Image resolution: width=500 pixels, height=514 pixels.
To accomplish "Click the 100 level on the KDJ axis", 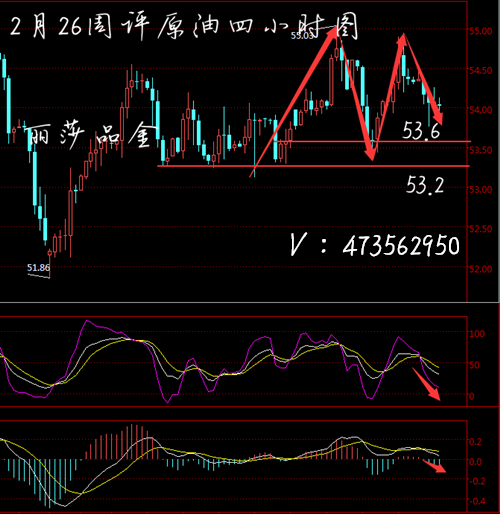I will click(477, 334).
